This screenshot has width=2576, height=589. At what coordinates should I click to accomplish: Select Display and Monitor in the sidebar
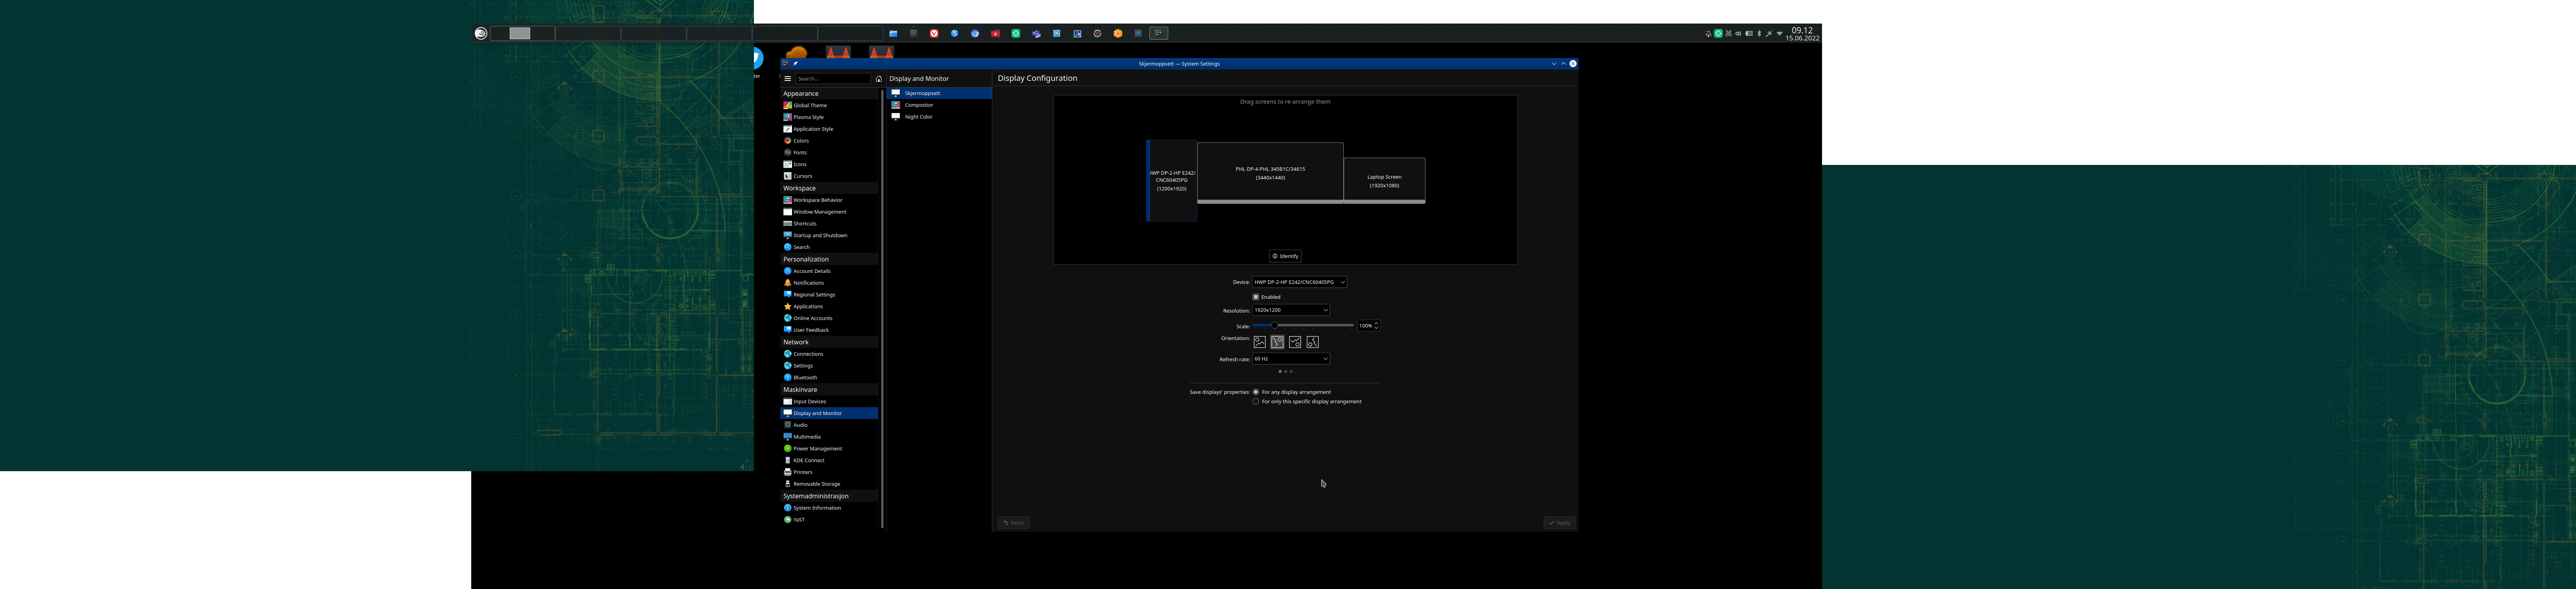pos(829,413)
